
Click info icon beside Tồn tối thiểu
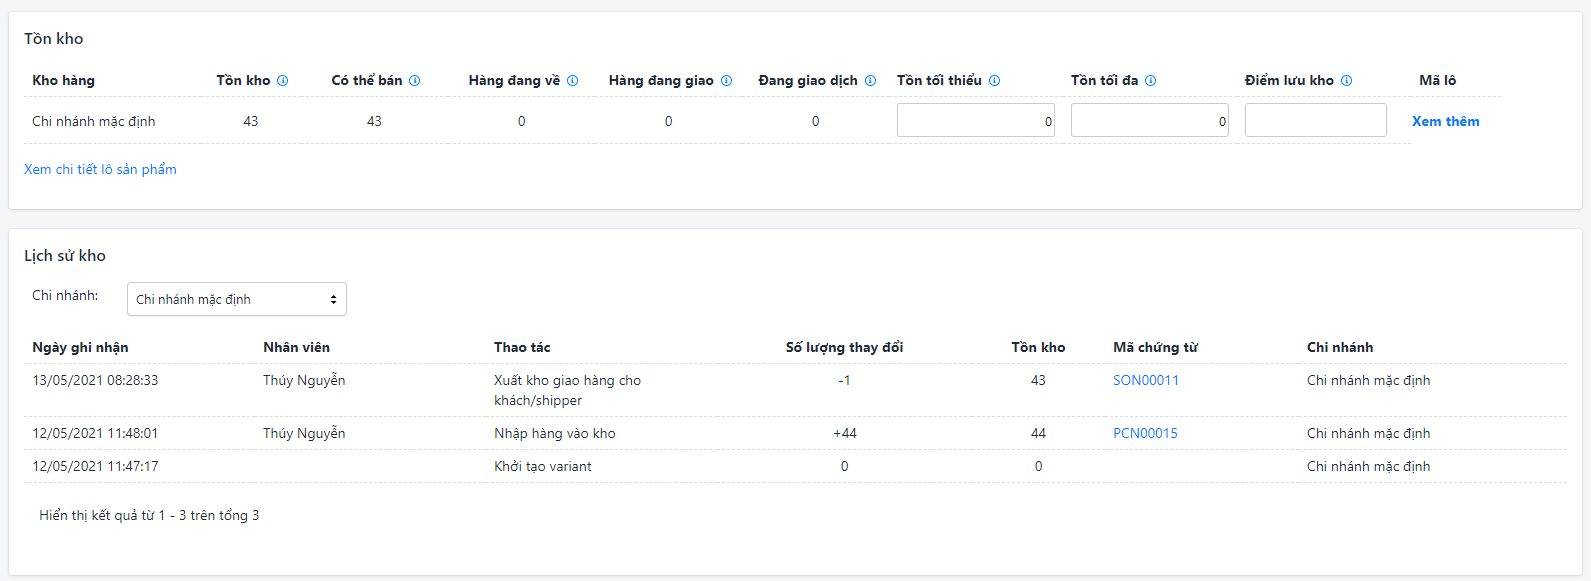995,81
